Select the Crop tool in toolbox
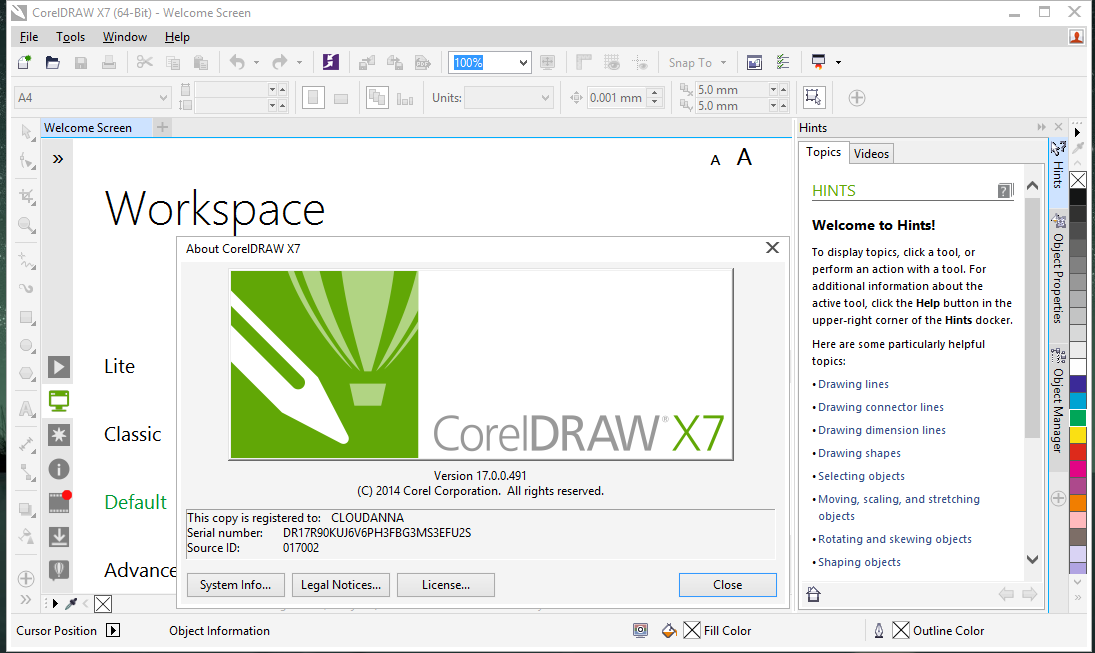Screen dimensions: 1095x653 [x=27, y=196]
